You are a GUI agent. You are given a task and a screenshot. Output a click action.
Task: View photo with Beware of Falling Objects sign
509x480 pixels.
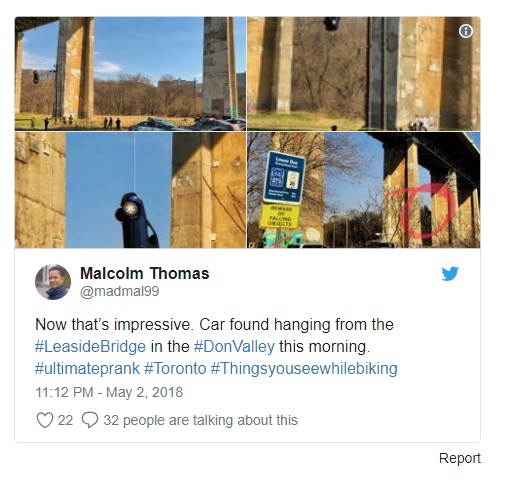pyautogui.click(x=364, y=190)
